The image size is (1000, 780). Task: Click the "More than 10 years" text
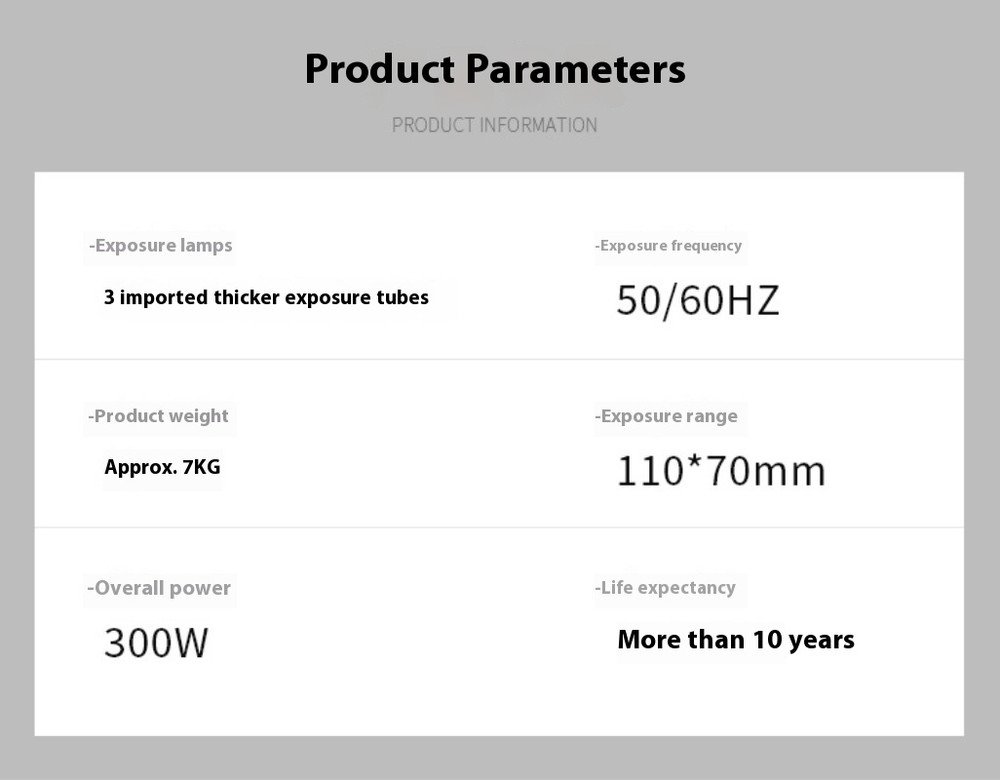(x=736, y=640)
